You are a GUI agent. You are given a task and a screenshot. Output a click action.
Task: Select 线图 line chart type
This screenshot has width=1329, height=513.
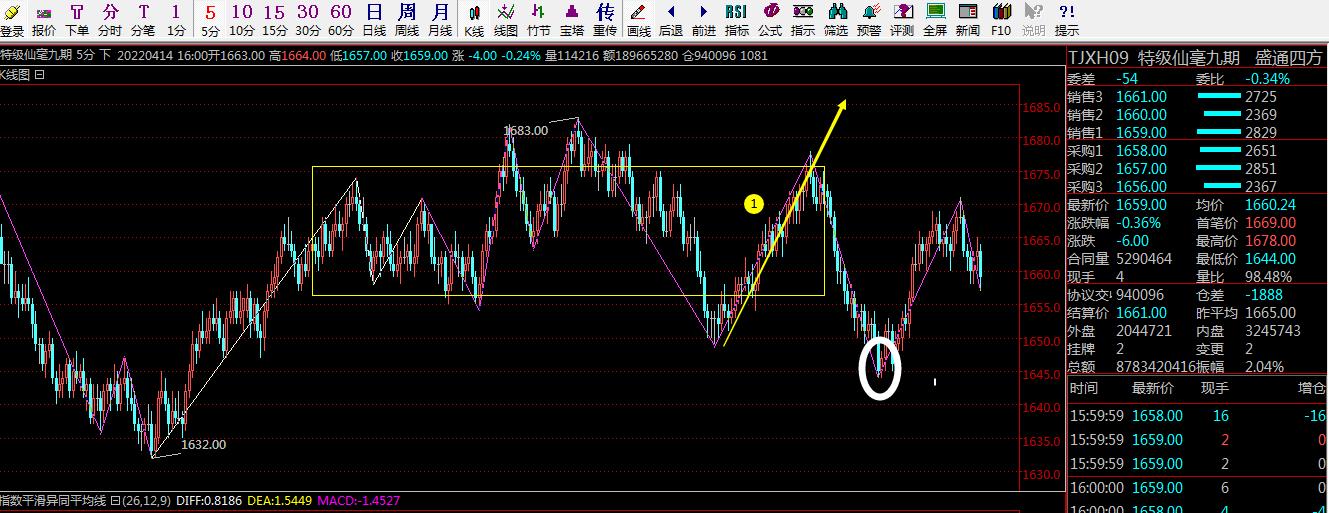[x=506, y=19]
